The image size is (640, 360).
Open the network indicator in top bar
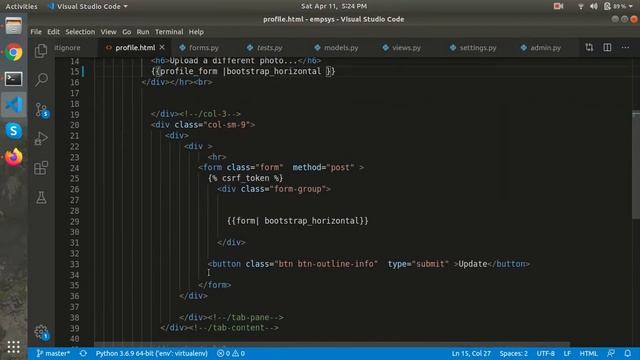click(580, 6)
